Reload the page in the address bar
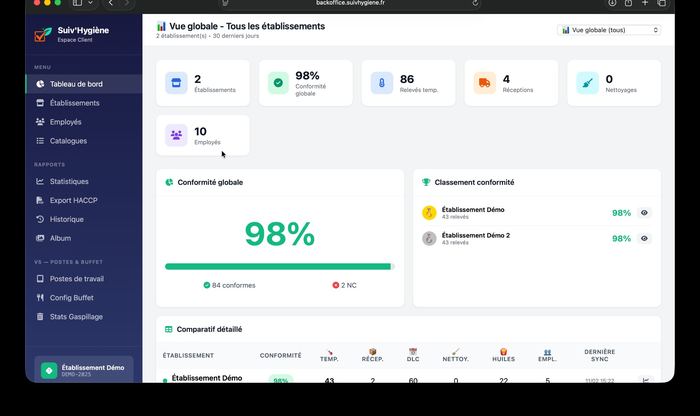700x416 pixels. click(475, 3)
